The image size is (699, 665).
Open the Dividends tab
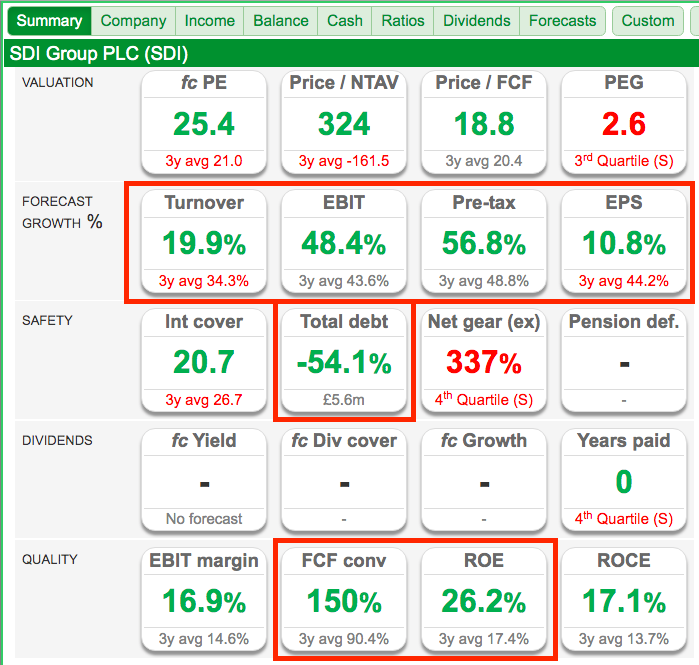tap(477, 21)
